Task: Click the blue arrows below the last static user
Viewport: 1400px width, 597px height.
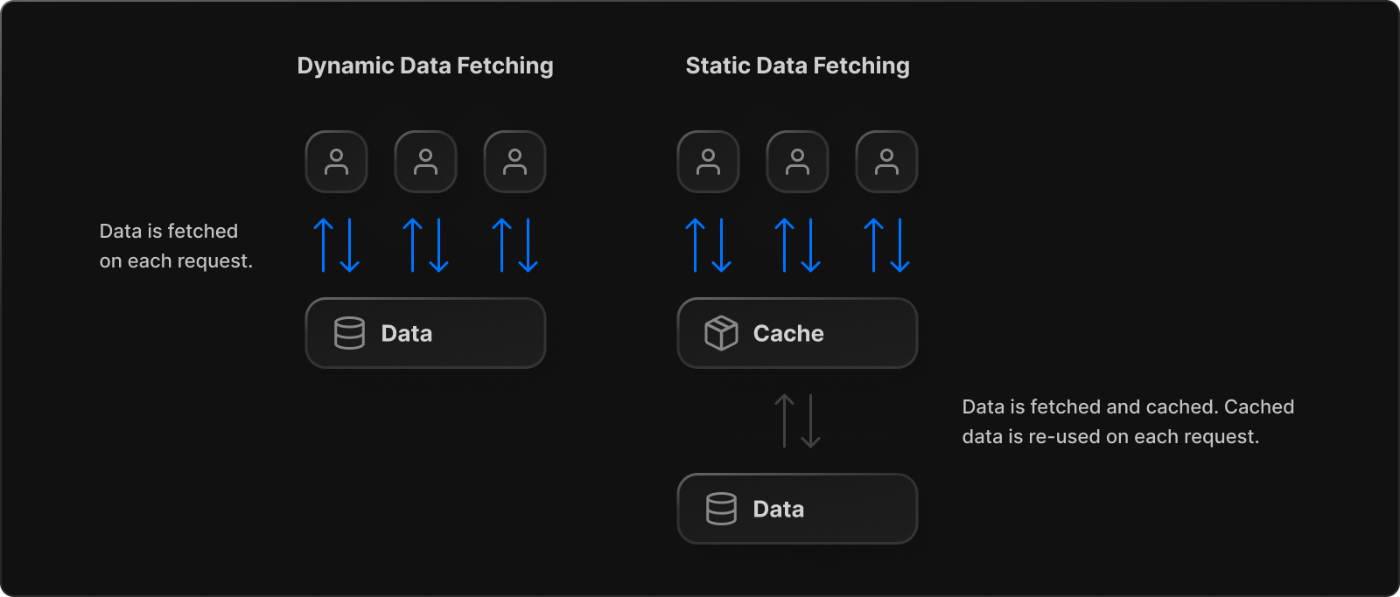Action: click(887, 246)
